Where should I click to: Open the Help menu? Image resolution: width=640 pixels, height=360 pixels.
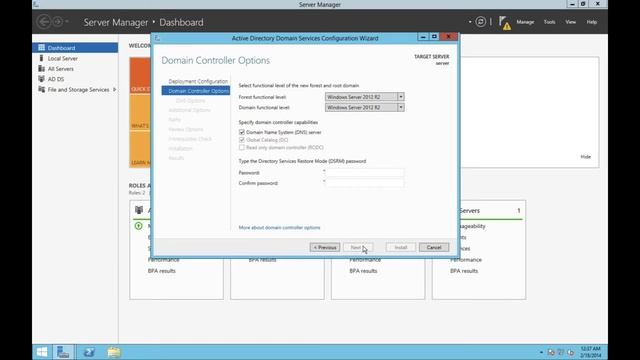point(592,22)
